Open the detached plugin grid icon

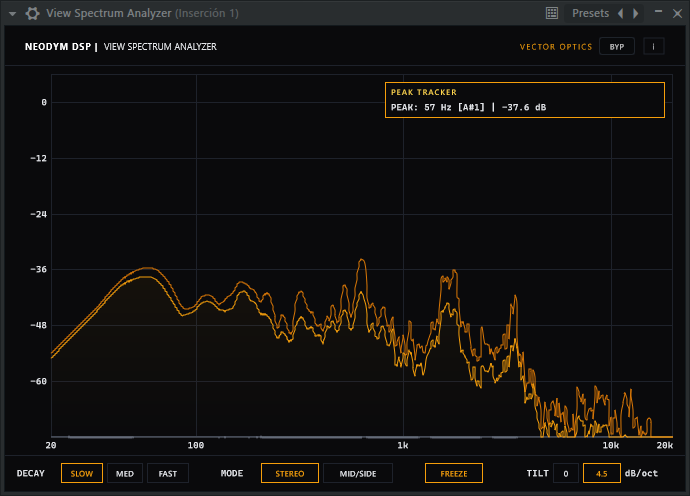coord(552,13)
